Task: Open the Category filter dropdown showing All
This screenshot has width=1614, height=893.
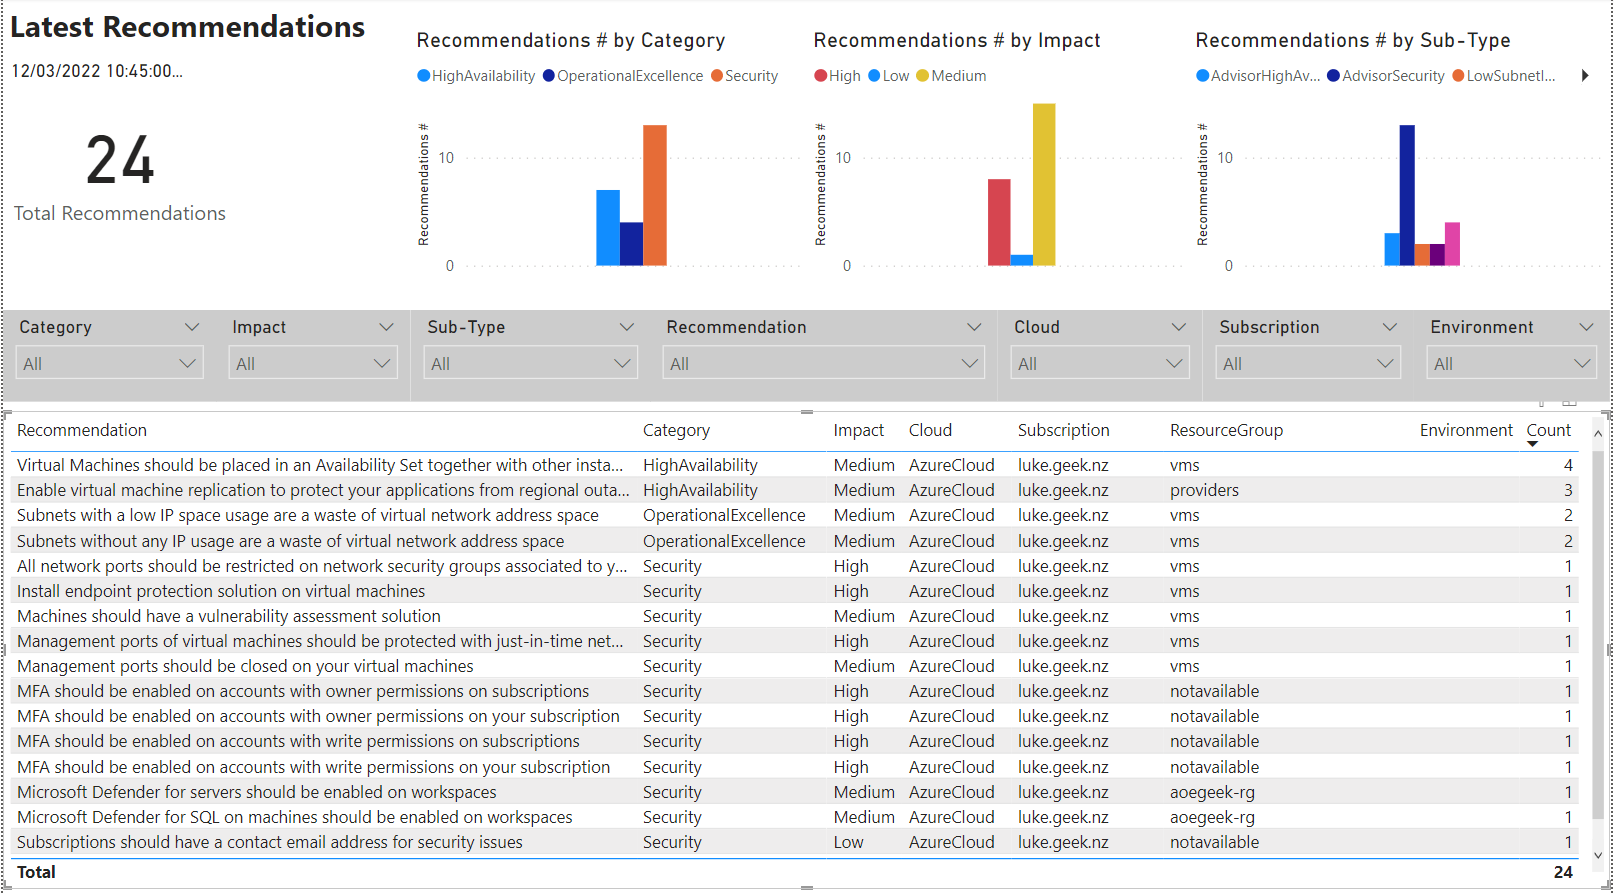Action: [x=110, y=363]
